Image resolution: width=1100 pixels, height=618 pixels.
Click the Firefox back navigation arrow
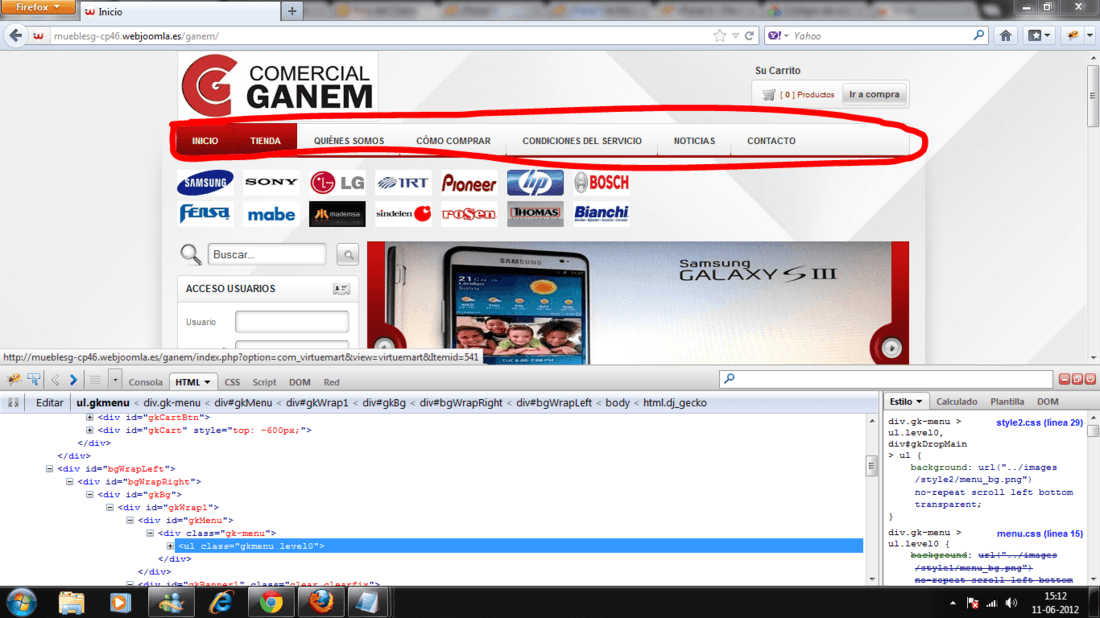[x=15, y=36]
